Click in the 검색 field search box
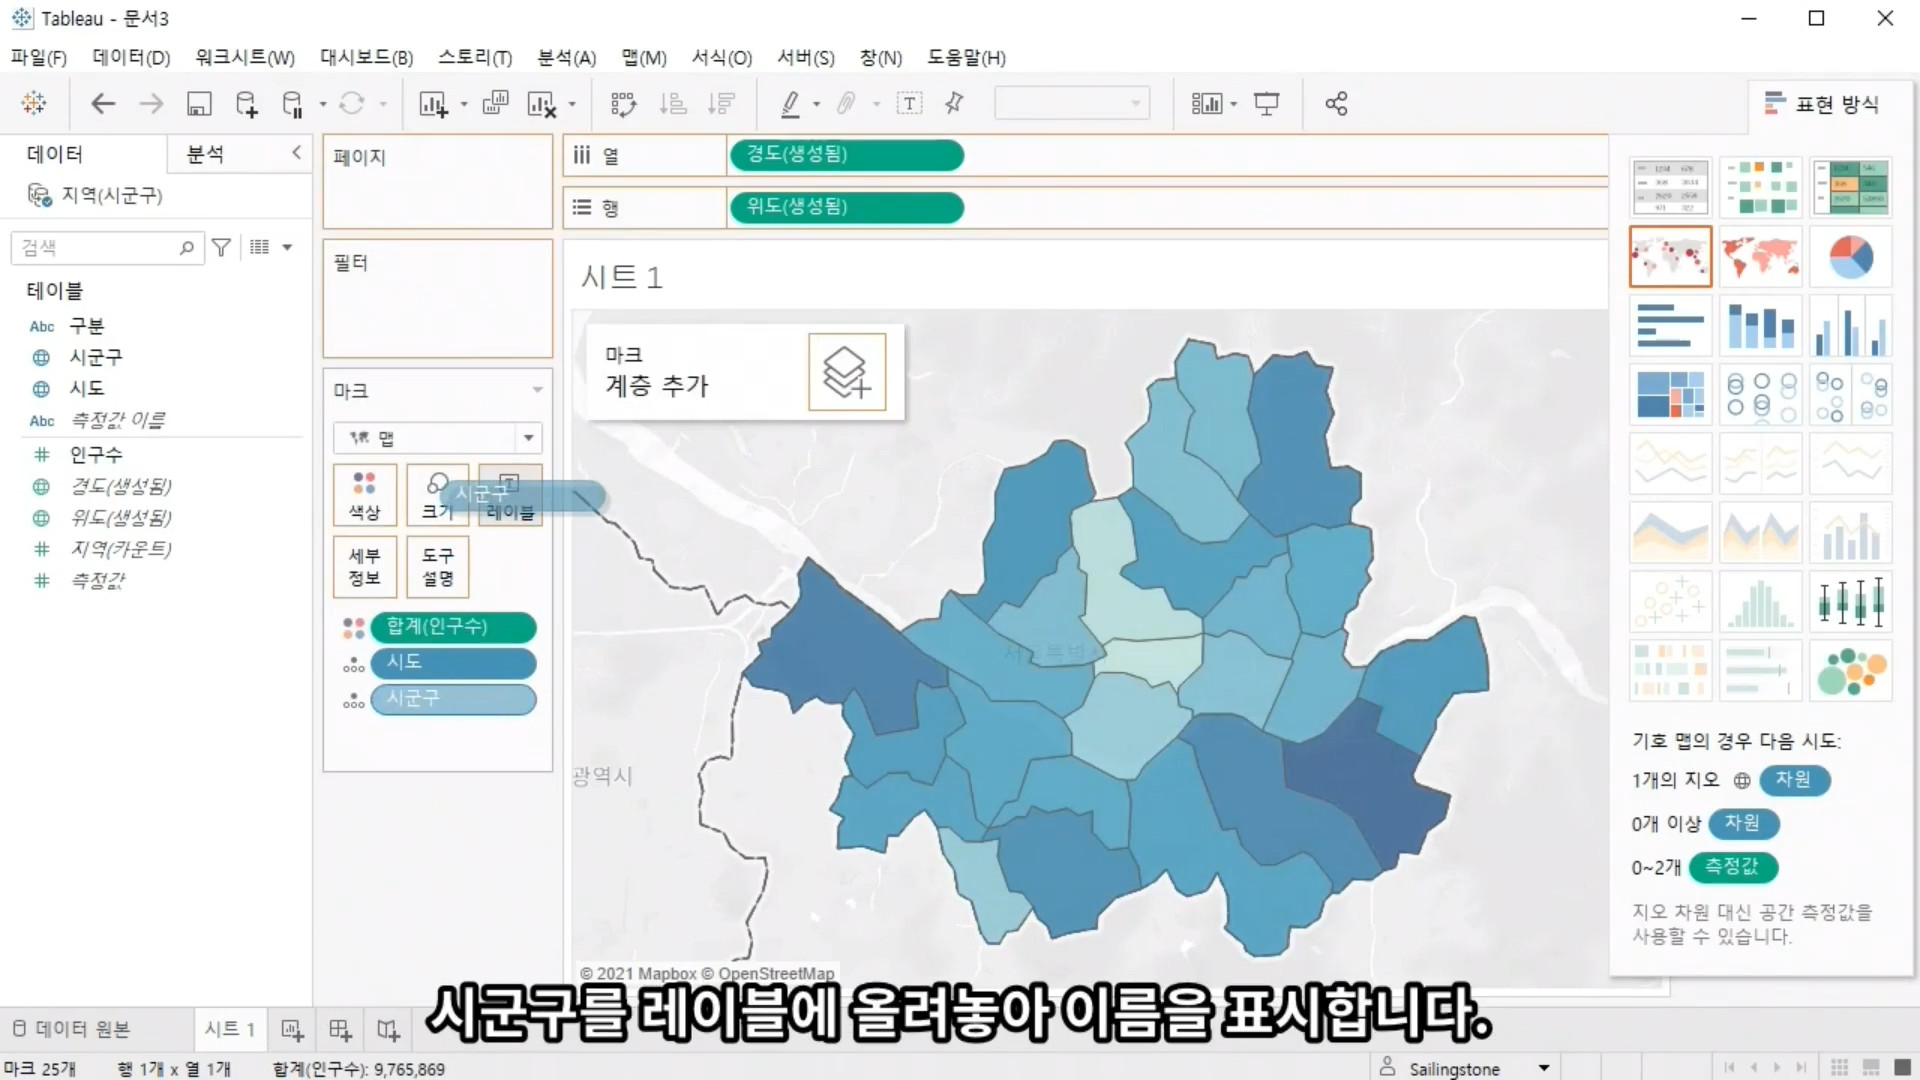1920x1080 pixels. coord(98,247)
